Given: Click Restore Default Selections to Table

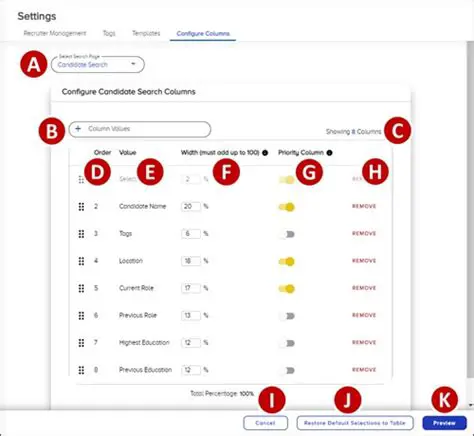Looking at the screenshot, I should click(355, 423).
